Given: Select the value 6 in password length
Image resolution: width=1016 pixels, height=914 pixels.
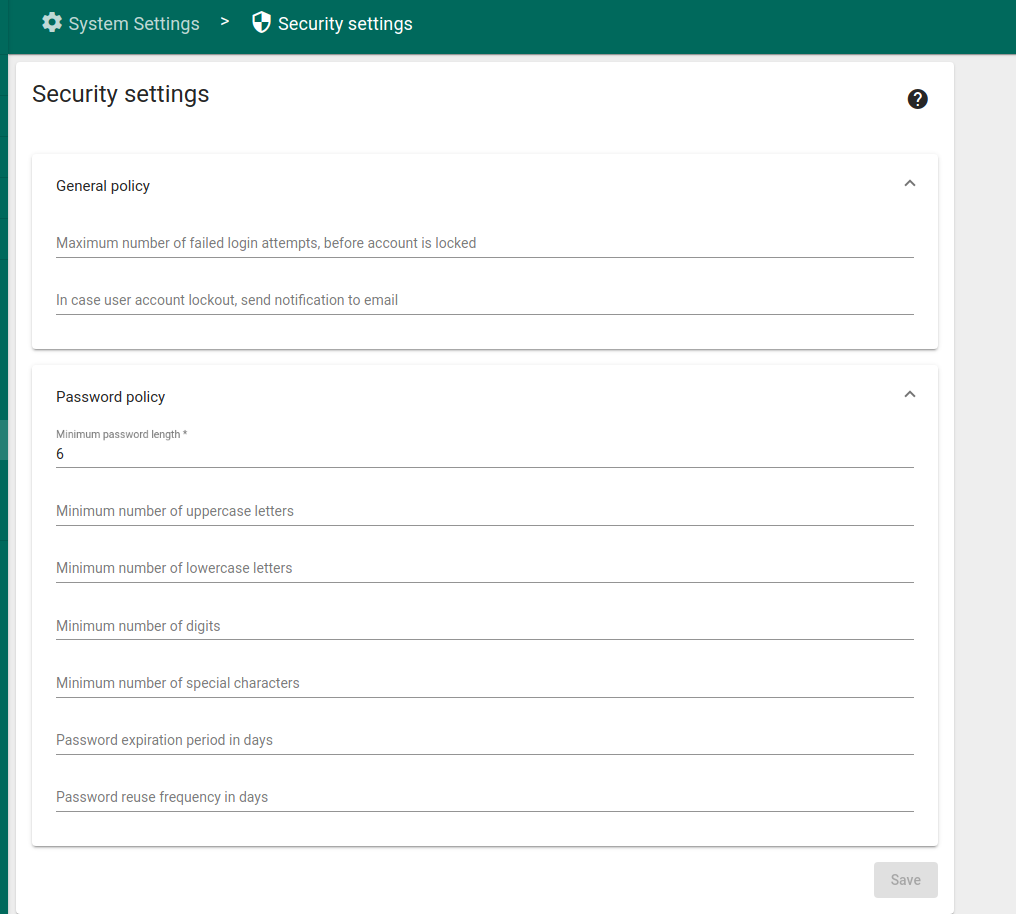Looking at the screenshot, I should (60, 454).
